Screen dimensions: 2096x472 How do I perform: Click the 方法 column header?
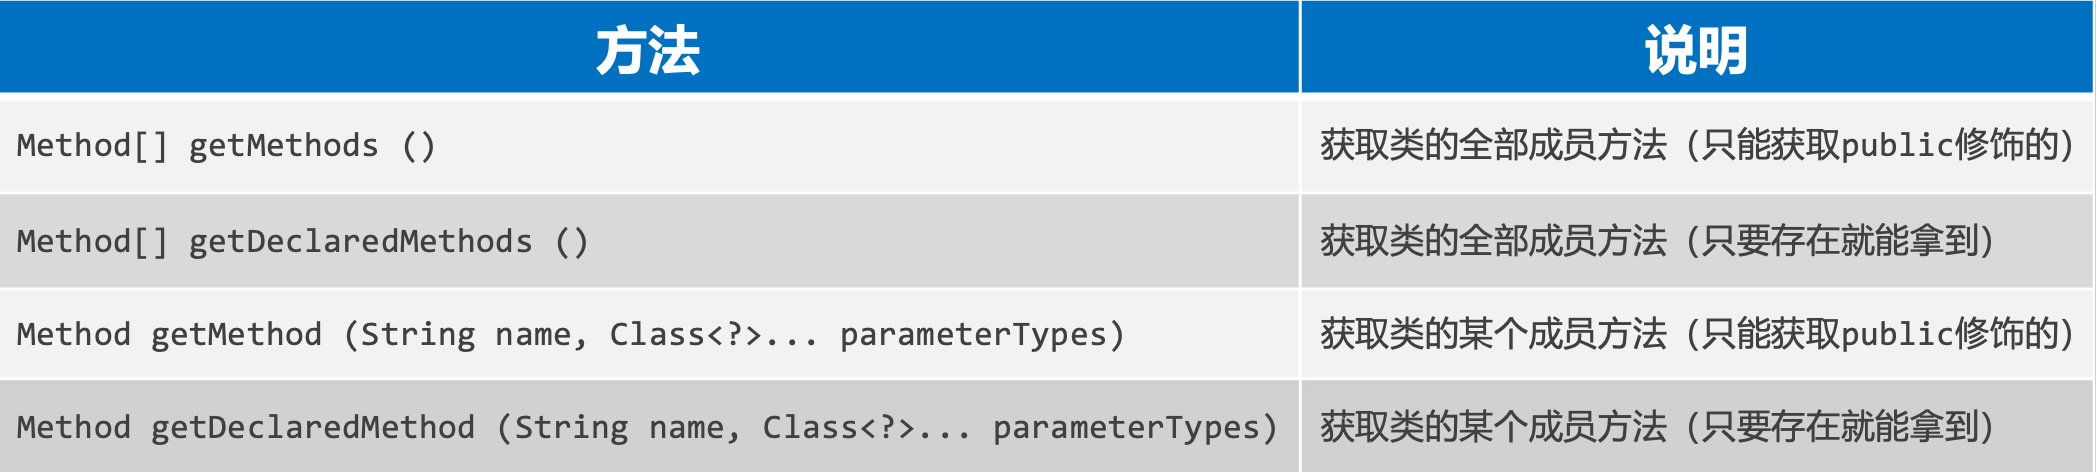pos(648,50)
